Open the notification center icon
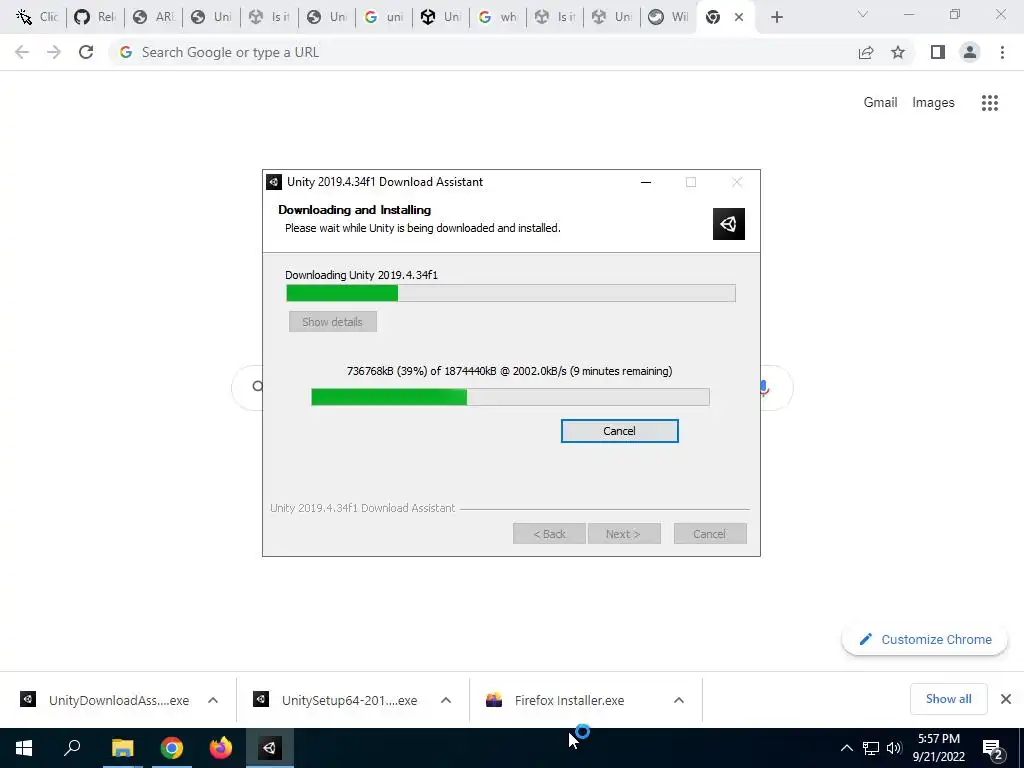This screenshot has height=768, width=1024. point(993,749)
